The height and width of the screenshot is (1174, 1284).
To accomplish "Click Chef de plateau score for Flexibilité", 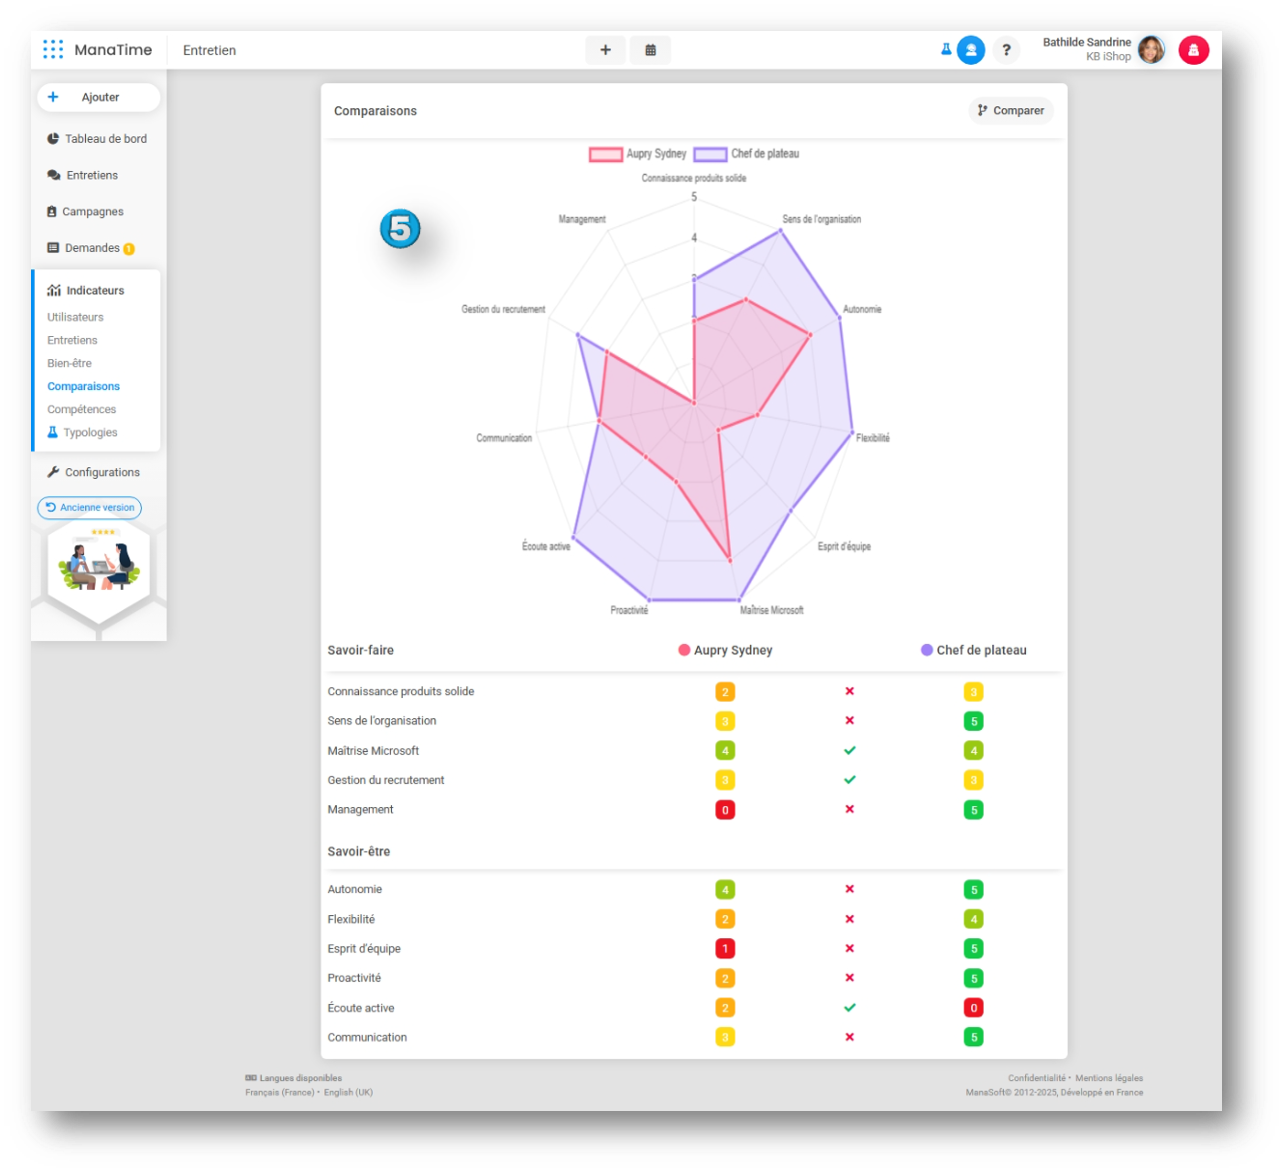I will pos(973,919).
